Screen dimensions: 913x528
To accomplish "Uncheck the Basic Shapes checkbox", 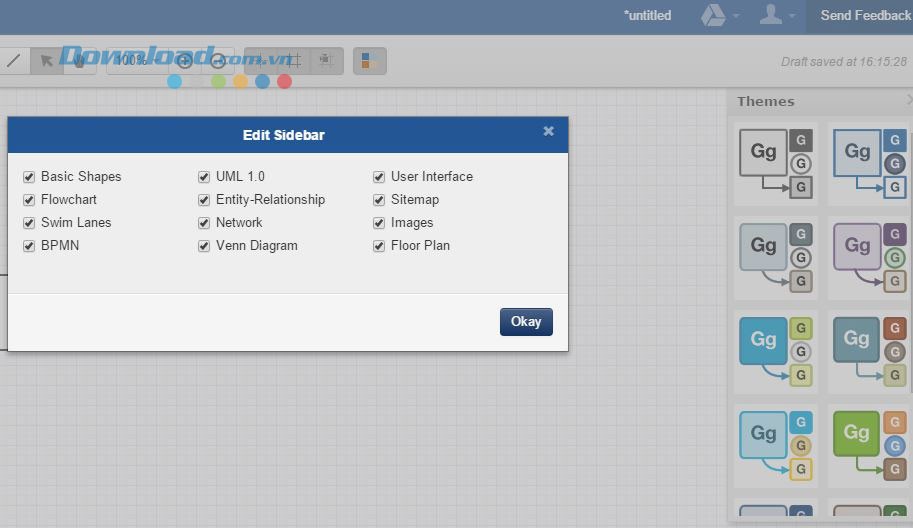I will pos(29,177).
